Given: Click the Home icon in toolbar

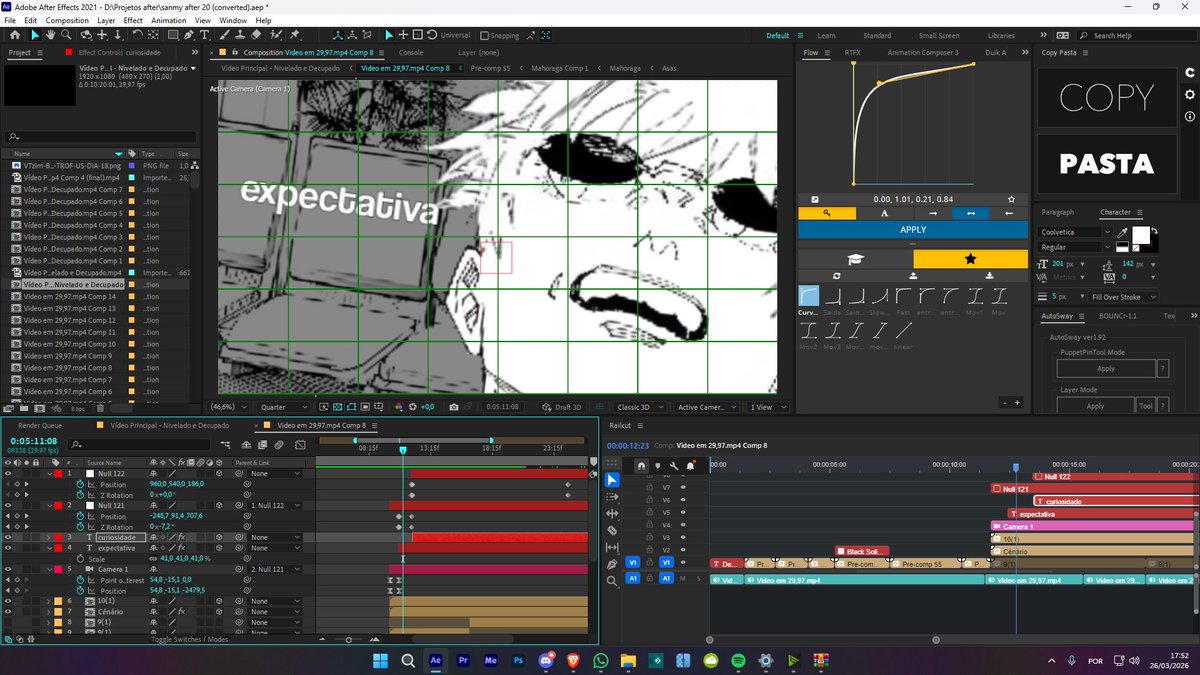Looking at the screenshot, I should [x=15, y=35].
